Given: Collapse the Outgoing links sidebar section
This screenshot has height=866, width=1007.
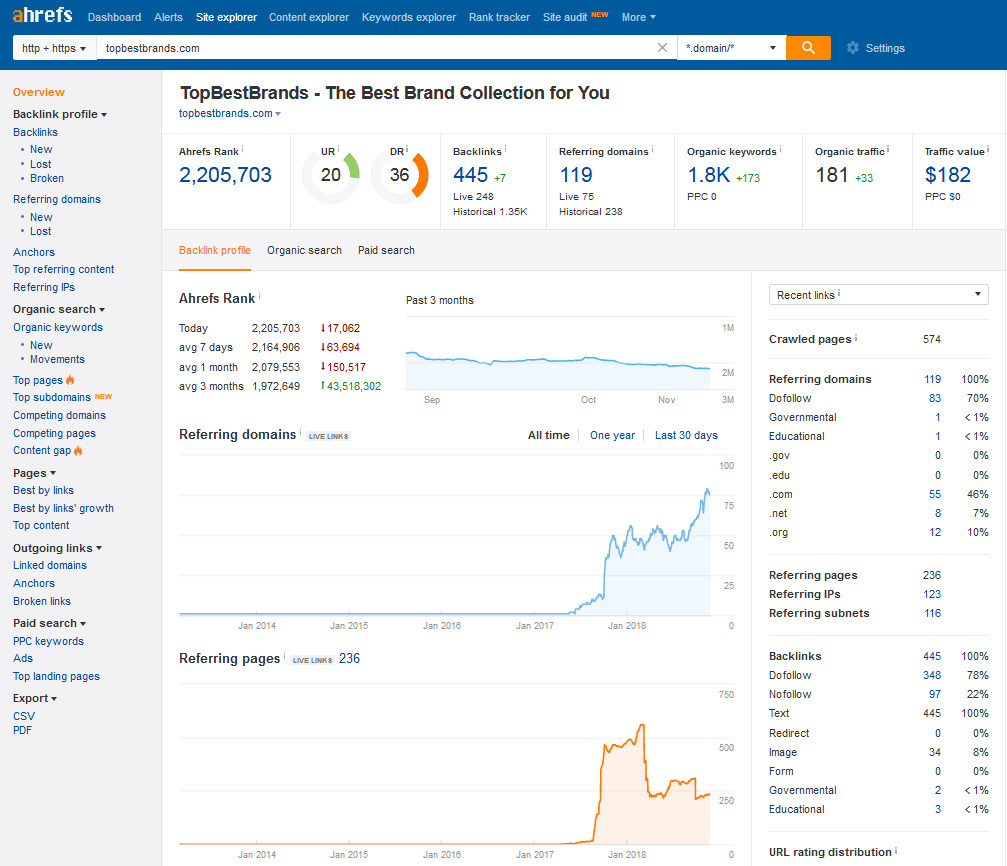Looking at the screenshot, I should tap(58, 548).
